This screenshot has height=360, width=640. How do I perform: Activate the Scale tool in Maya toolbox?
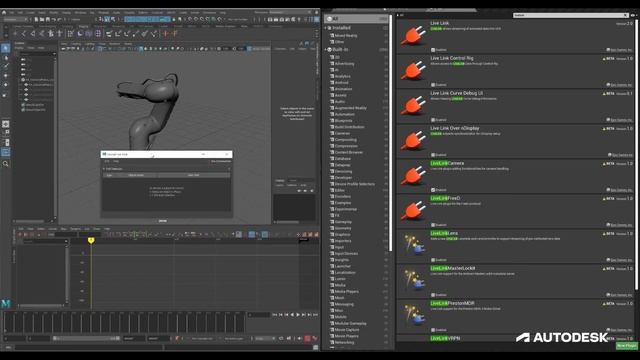point(5,95)
